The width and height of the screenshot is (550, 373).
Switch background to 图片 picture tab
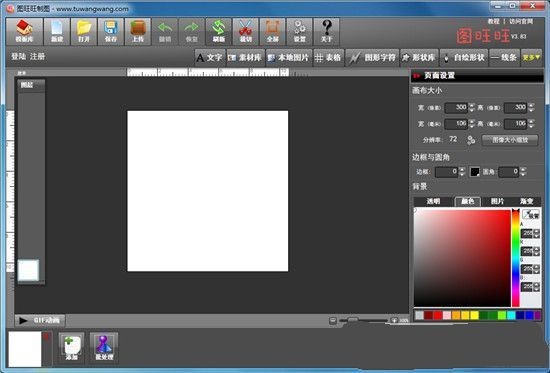coord(497,201)
